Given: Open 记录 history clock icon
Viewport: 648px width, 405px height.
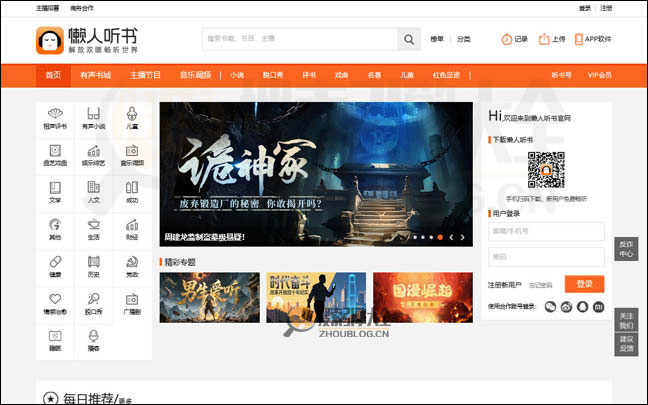Looking at the screenshot, I should click(506, 39).
